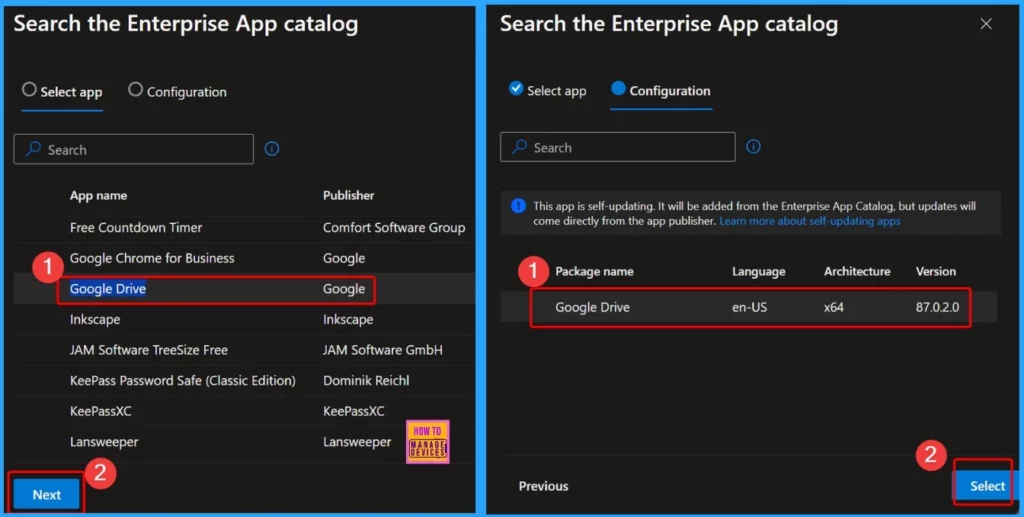Sort by 'App name' column header

99,195
